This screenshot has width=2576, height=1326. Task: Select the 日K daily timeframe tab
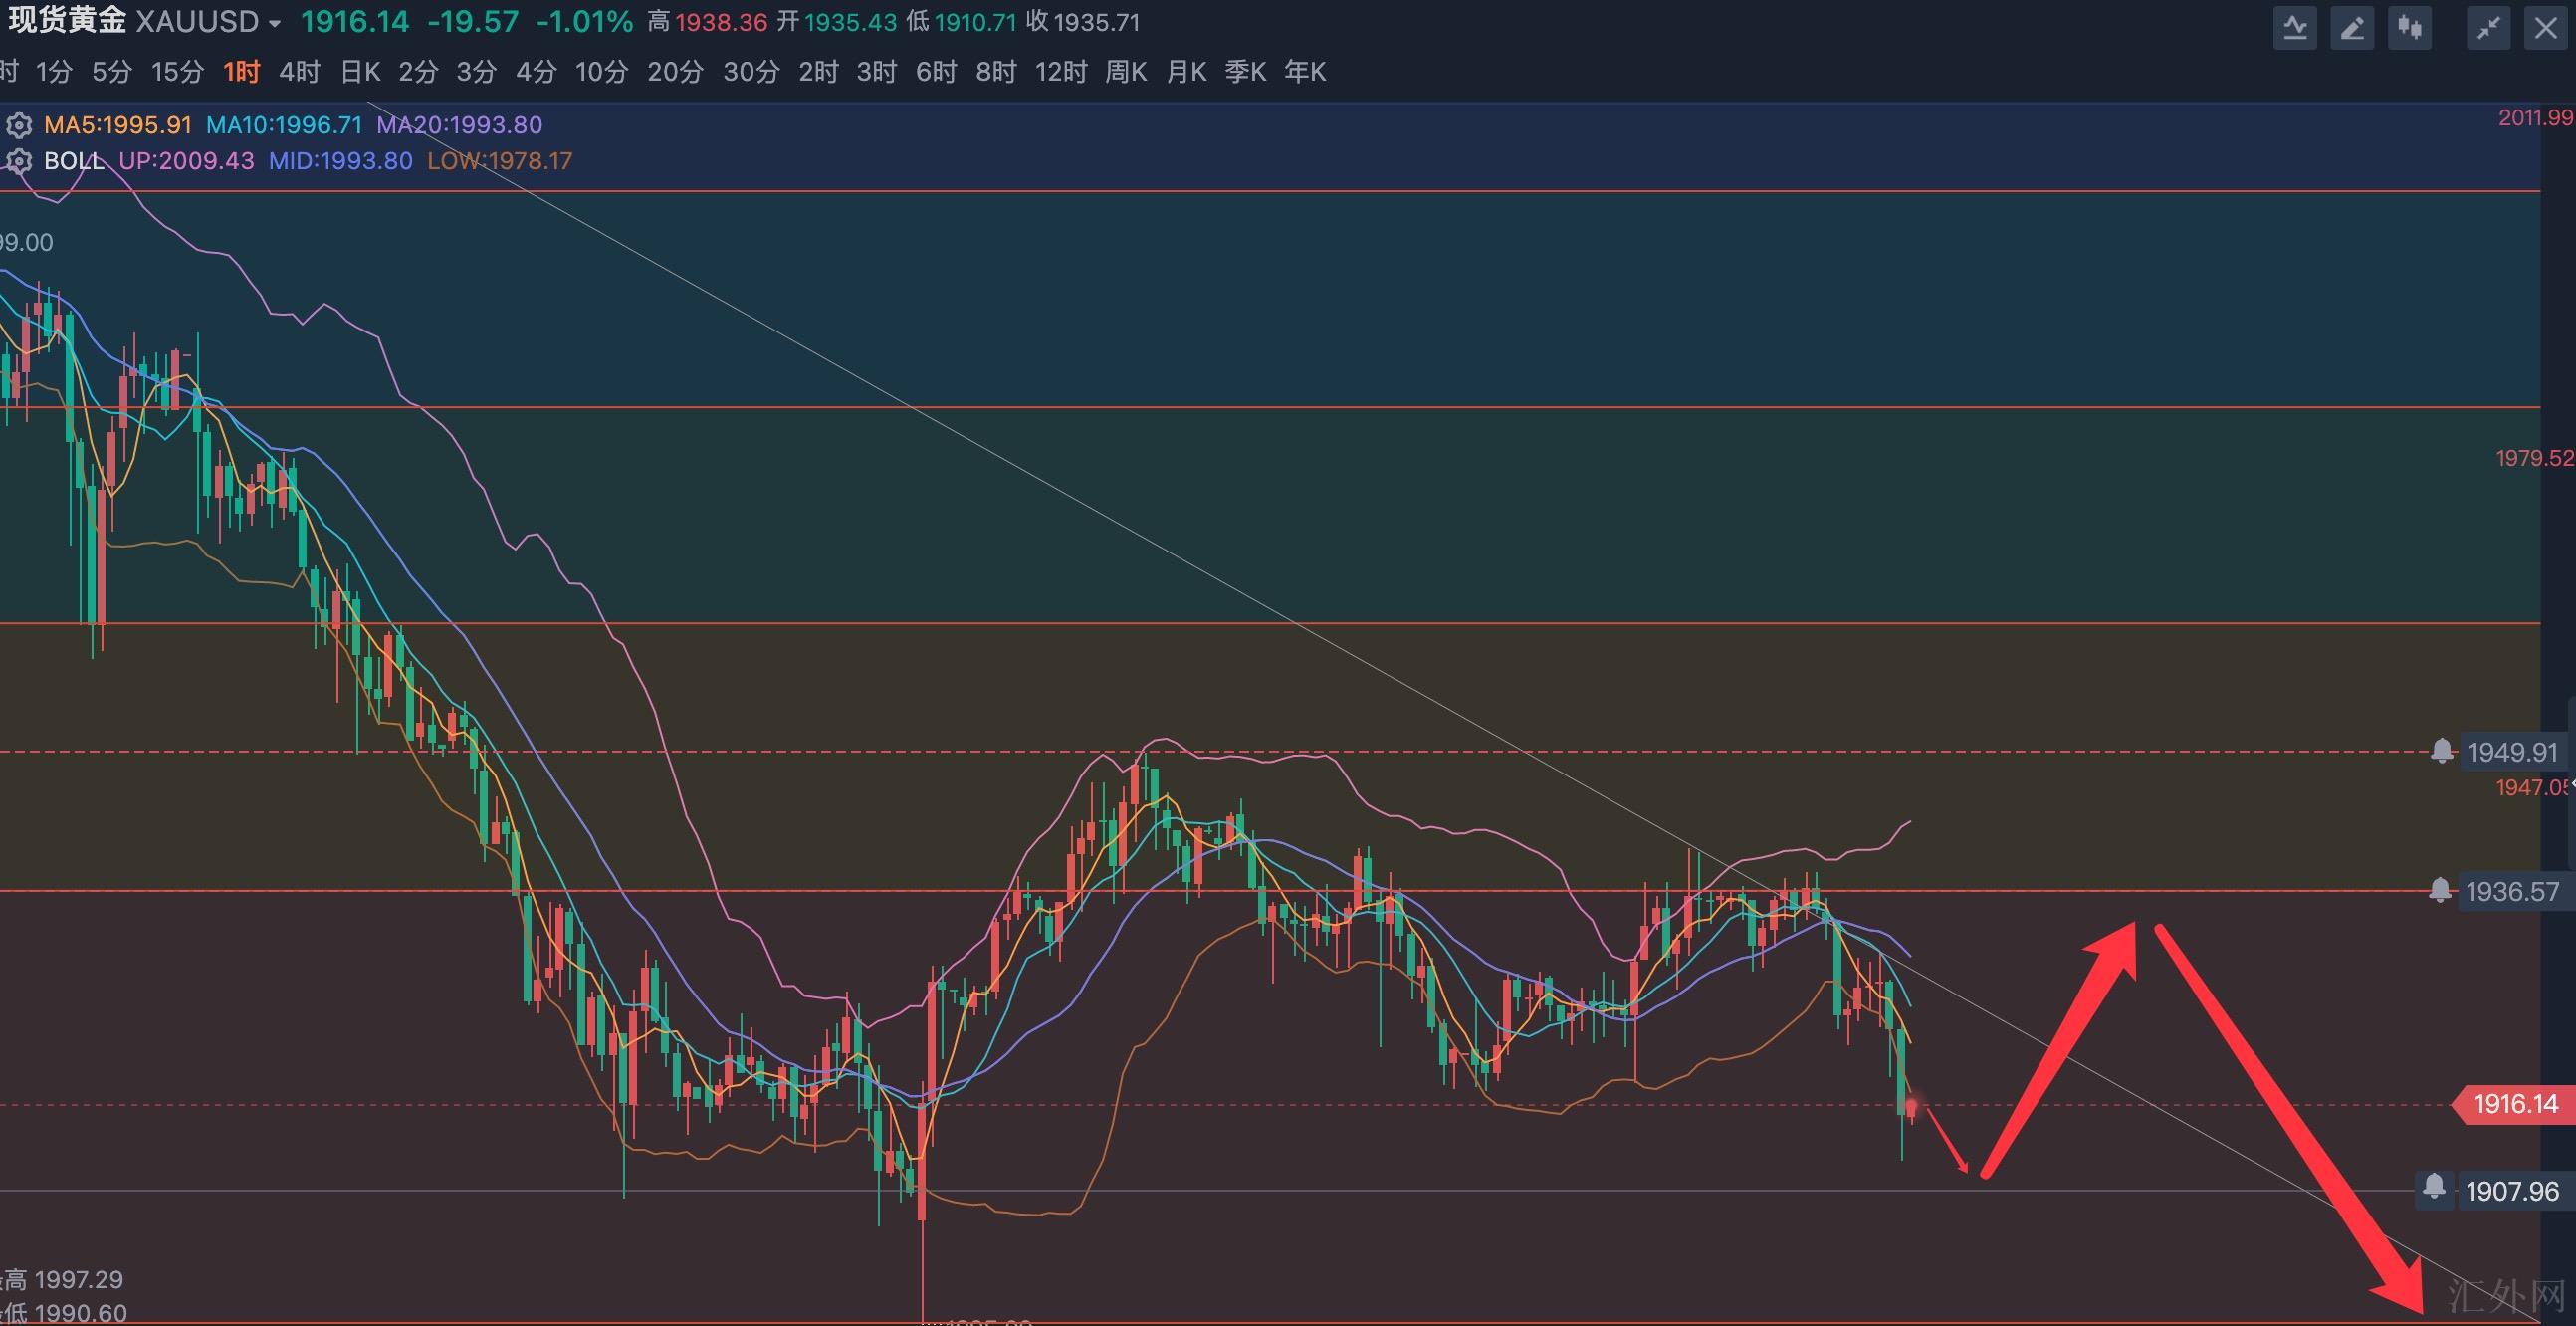click(360, 72)
